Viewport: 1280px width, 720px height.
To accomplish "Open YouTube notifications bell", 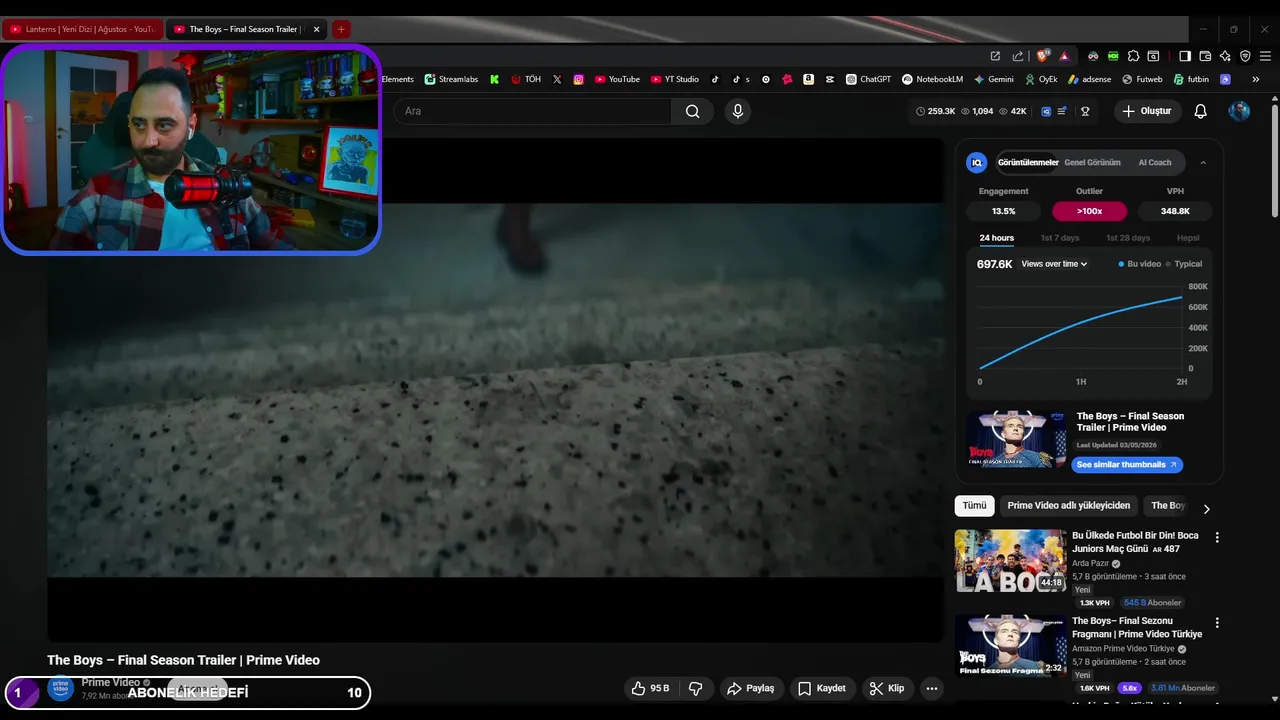I will point(1201,111).
